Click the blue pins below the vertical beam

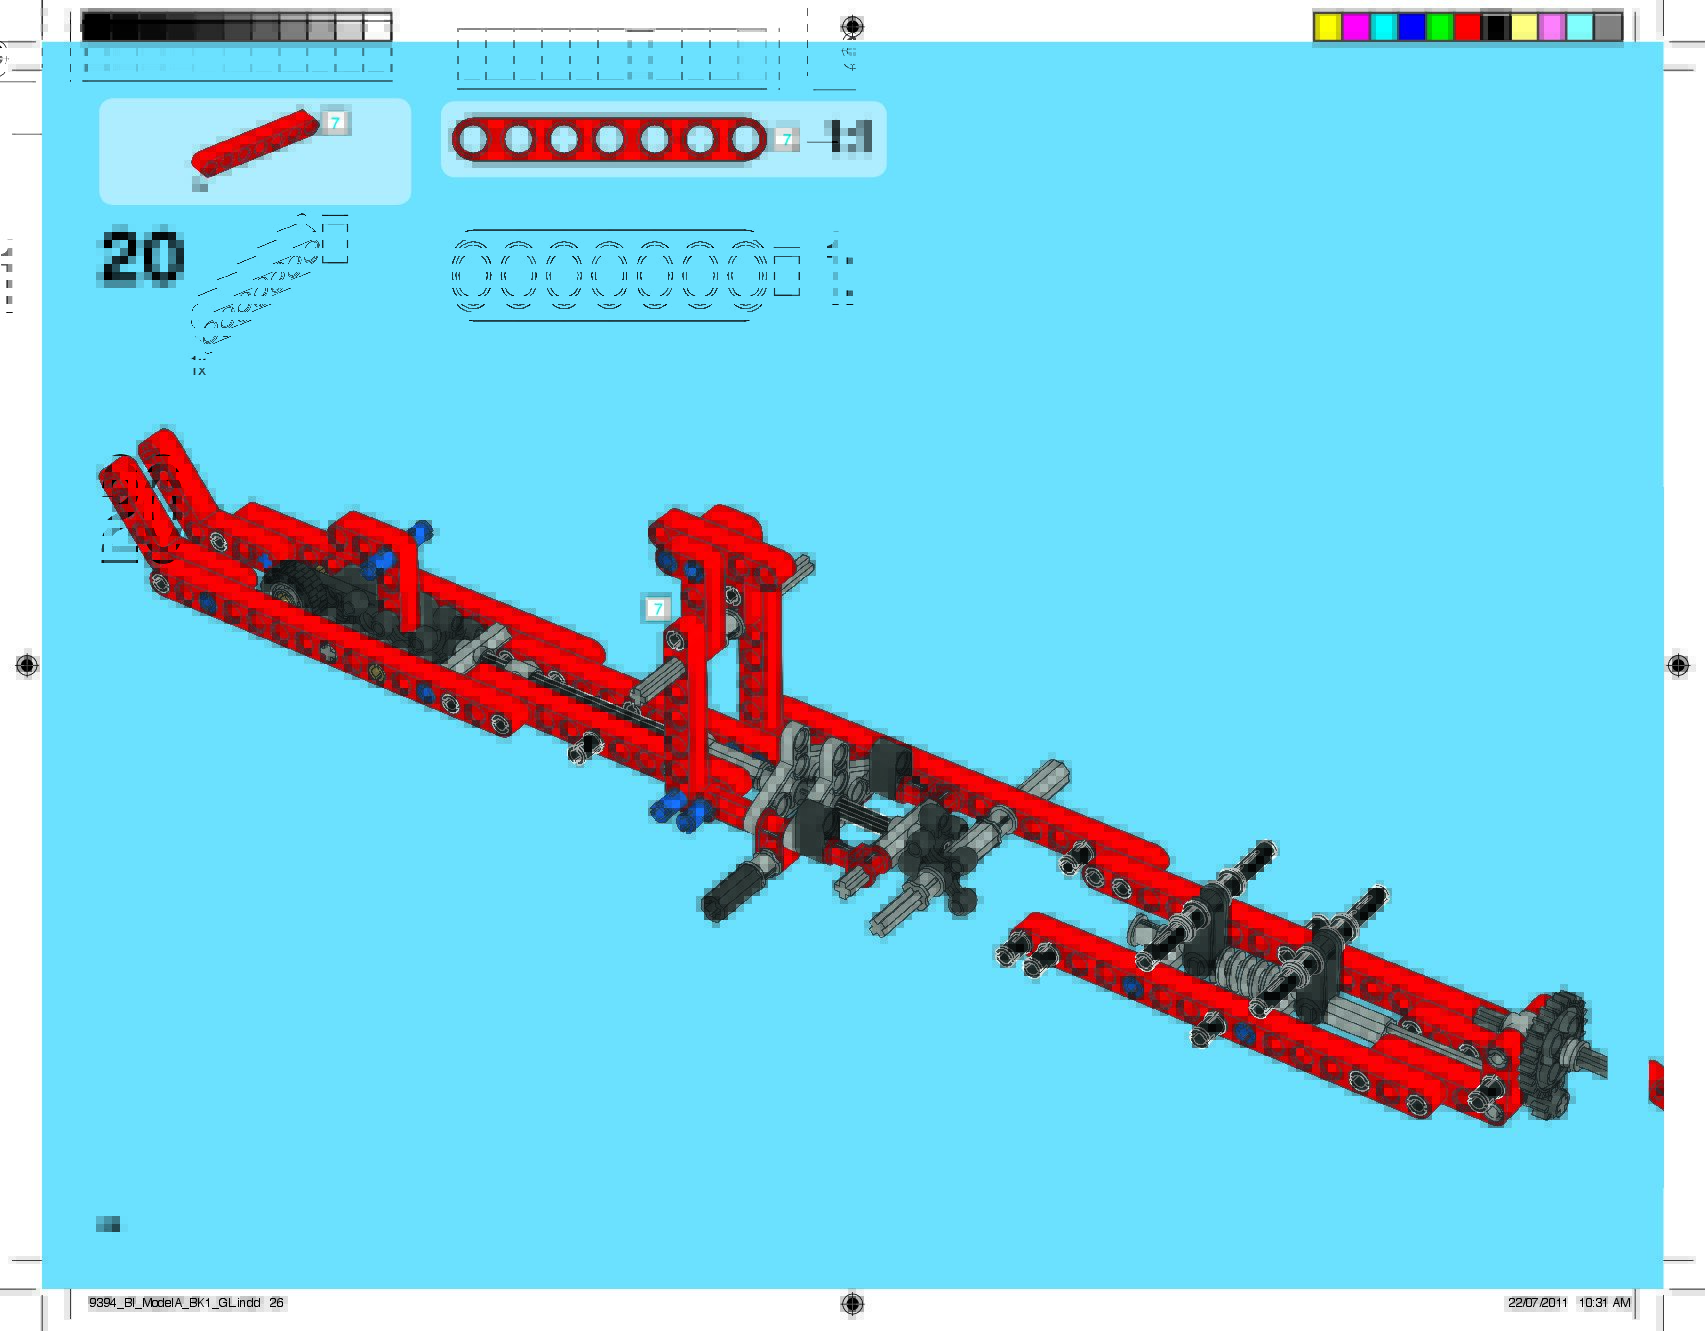pyautogui.click(x=674, y=810)
